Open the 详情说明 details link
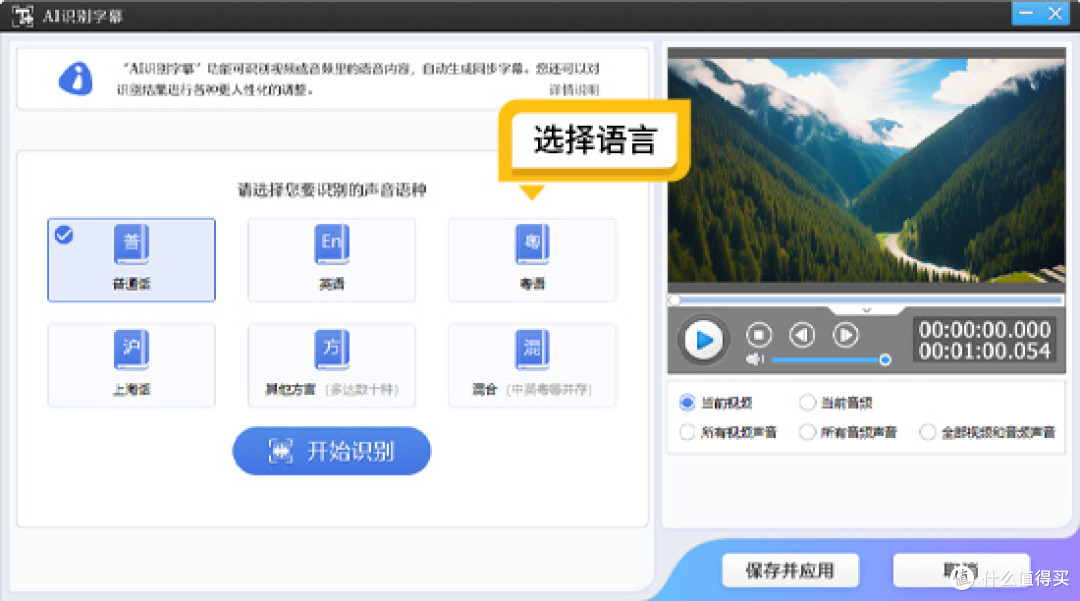The width and height of the screenshot is (1080, 601). pos(574,89)
